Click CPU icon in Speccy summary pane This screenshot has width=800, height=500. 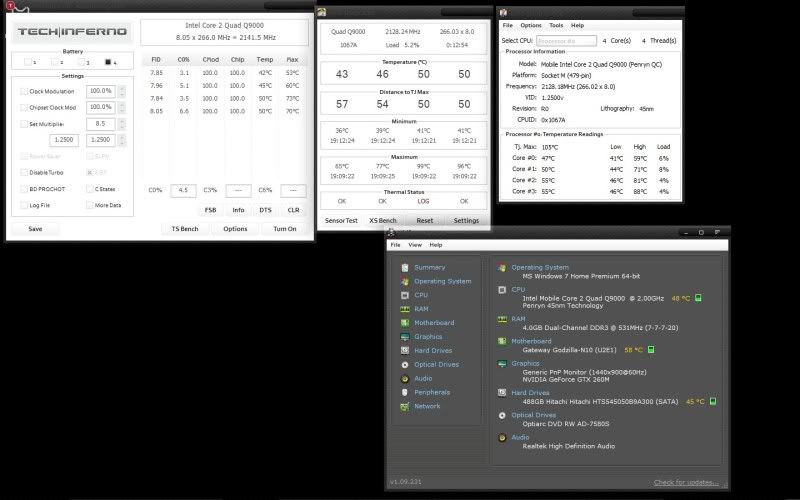coord(502,290)
